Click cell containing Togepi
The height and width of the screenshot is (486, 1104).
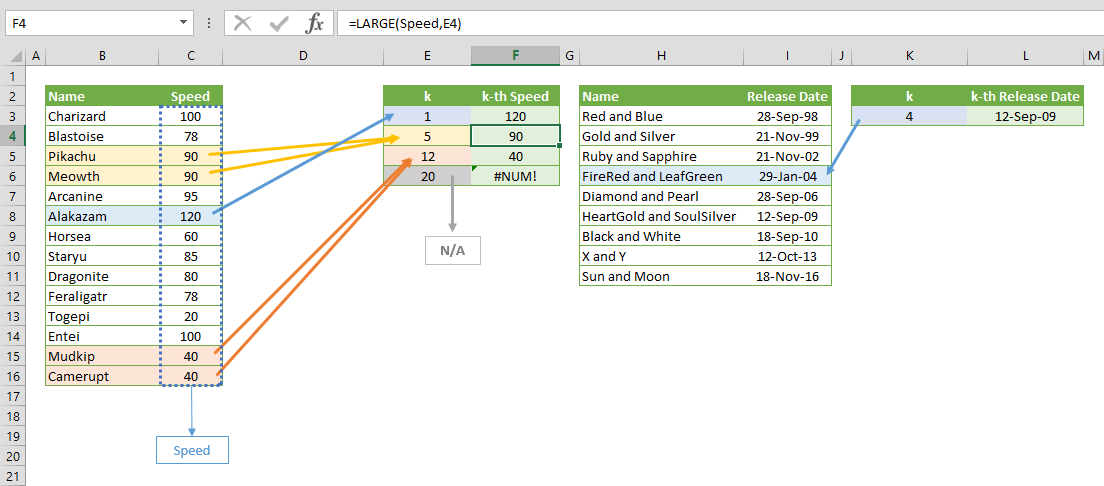tap(103, 316)
